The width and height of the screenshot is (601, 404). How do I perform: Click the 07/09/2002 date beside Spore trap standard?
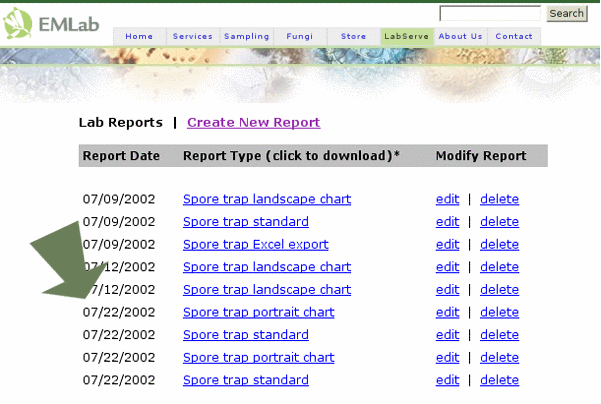coord(119,222)
